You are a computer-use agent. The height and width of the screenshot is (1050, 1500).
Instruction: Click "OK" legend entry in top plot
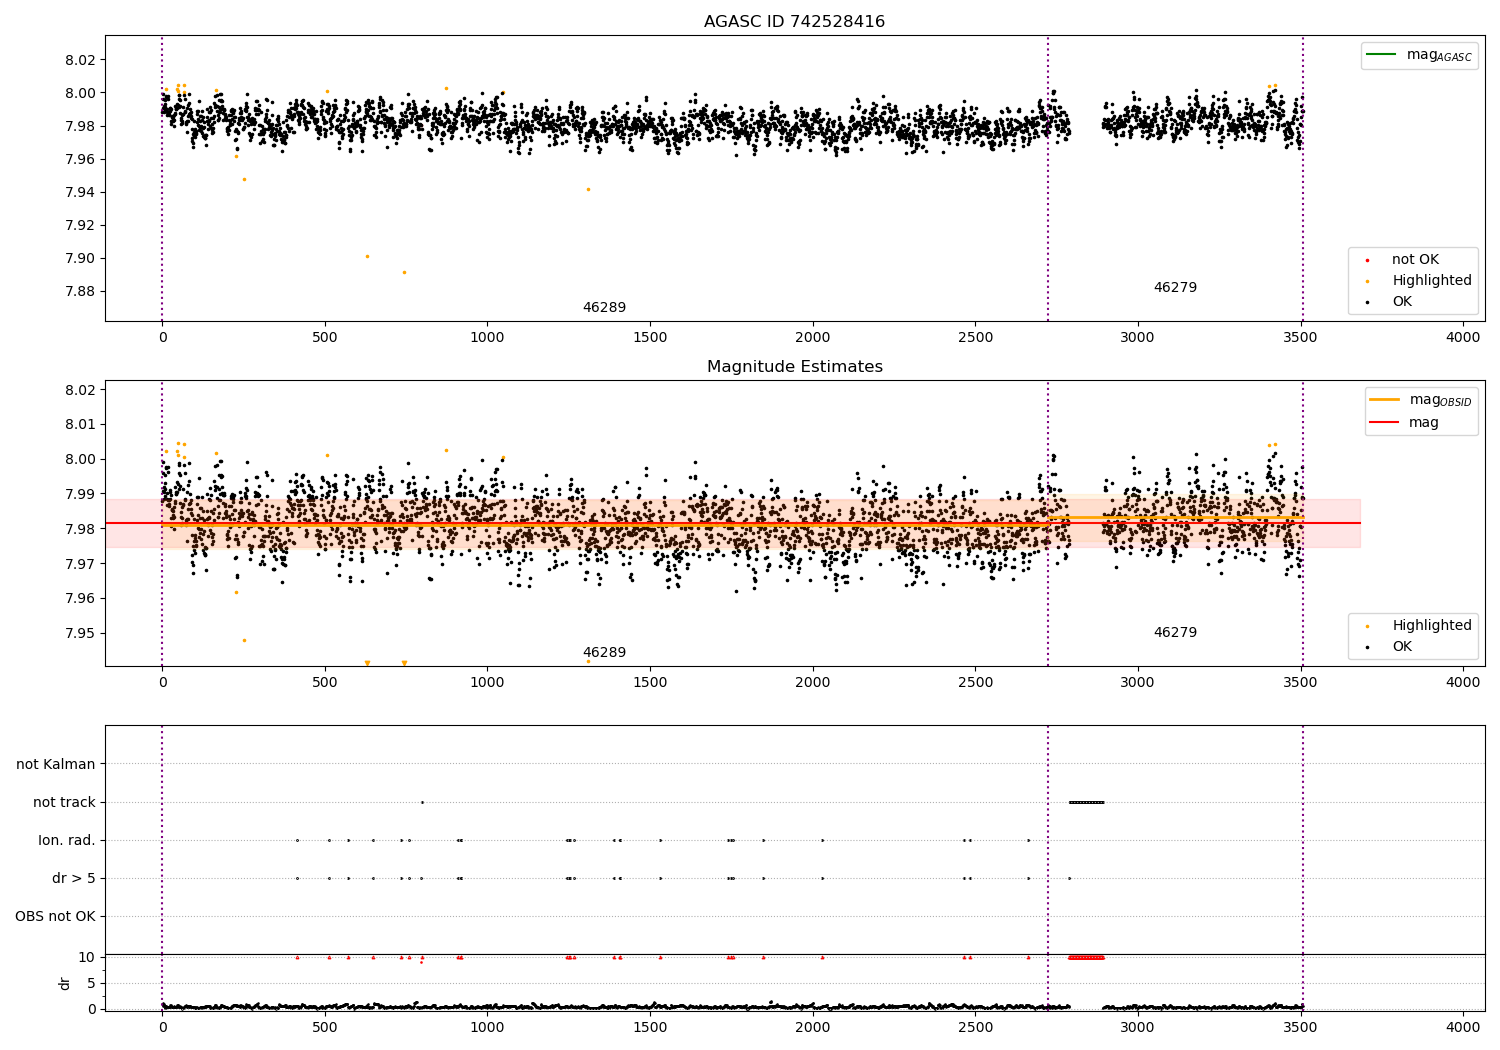(x=1402, y=301)
